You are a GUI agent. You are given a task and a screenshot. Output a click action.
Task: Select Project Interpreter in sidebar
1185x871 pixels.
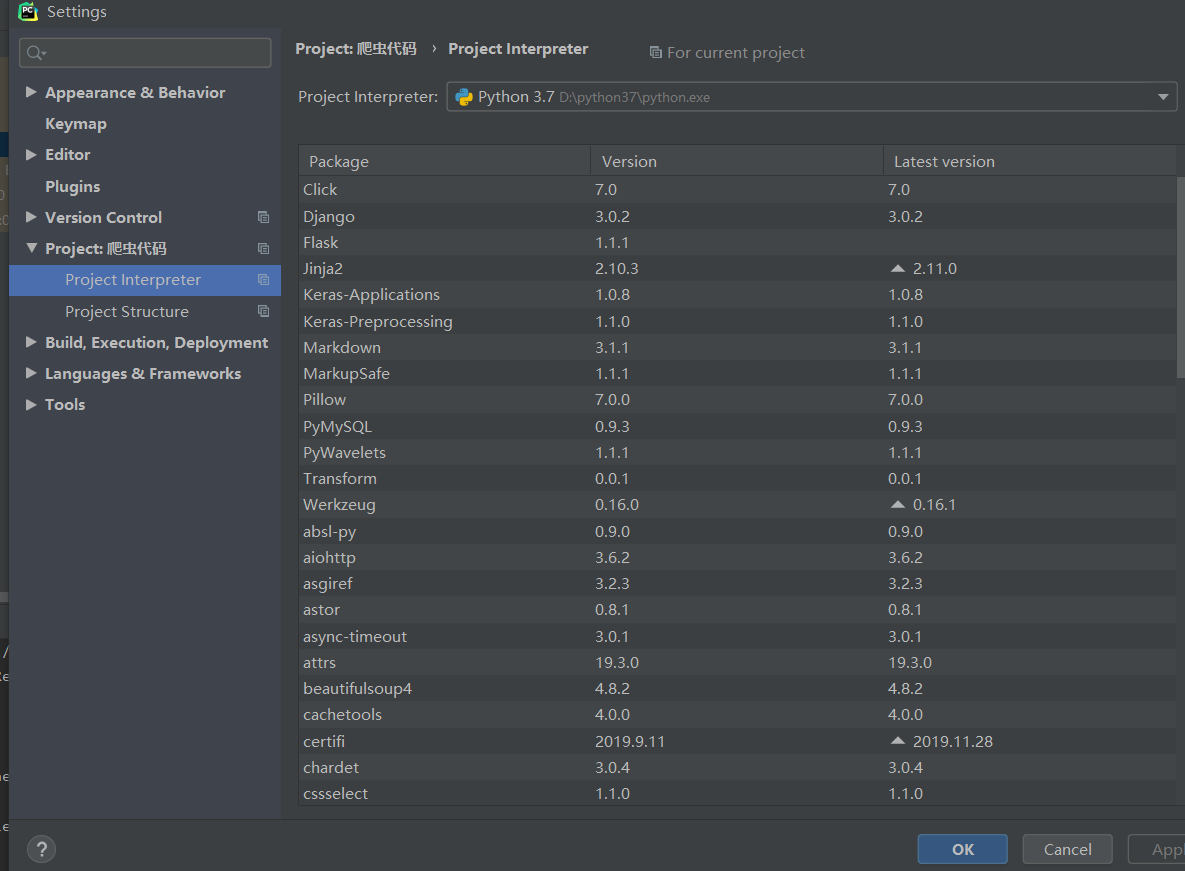(145, 280)
